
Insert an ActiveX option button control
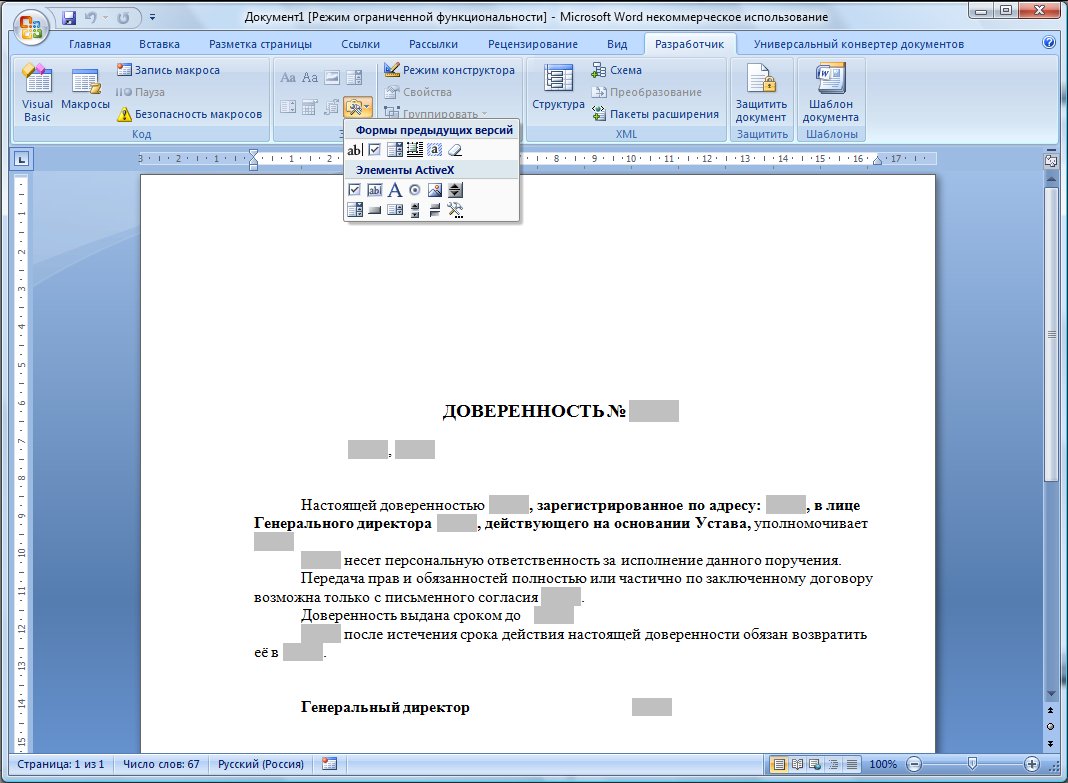pos(415,190)
